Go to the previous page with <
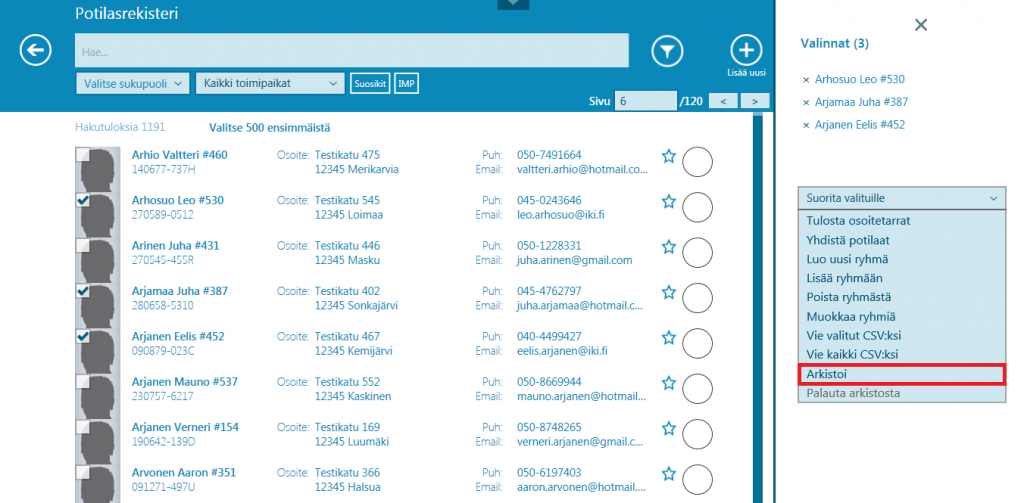Image resolution: width=1024 pixels, height=503 pixels. click(x=724, y=101)
